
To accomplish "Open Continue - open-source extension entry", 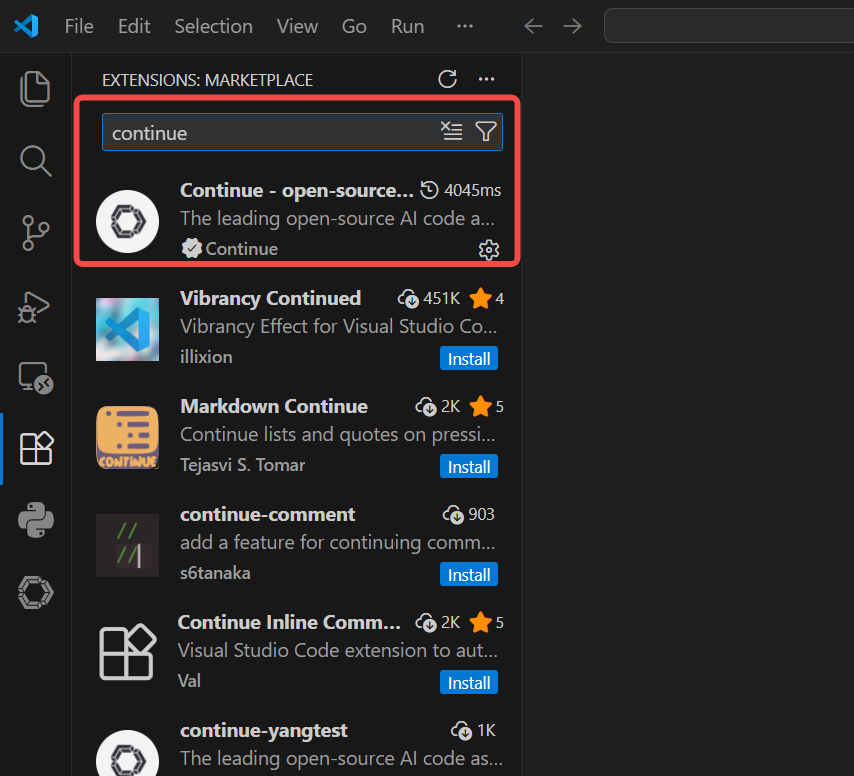I will point(297,221).
